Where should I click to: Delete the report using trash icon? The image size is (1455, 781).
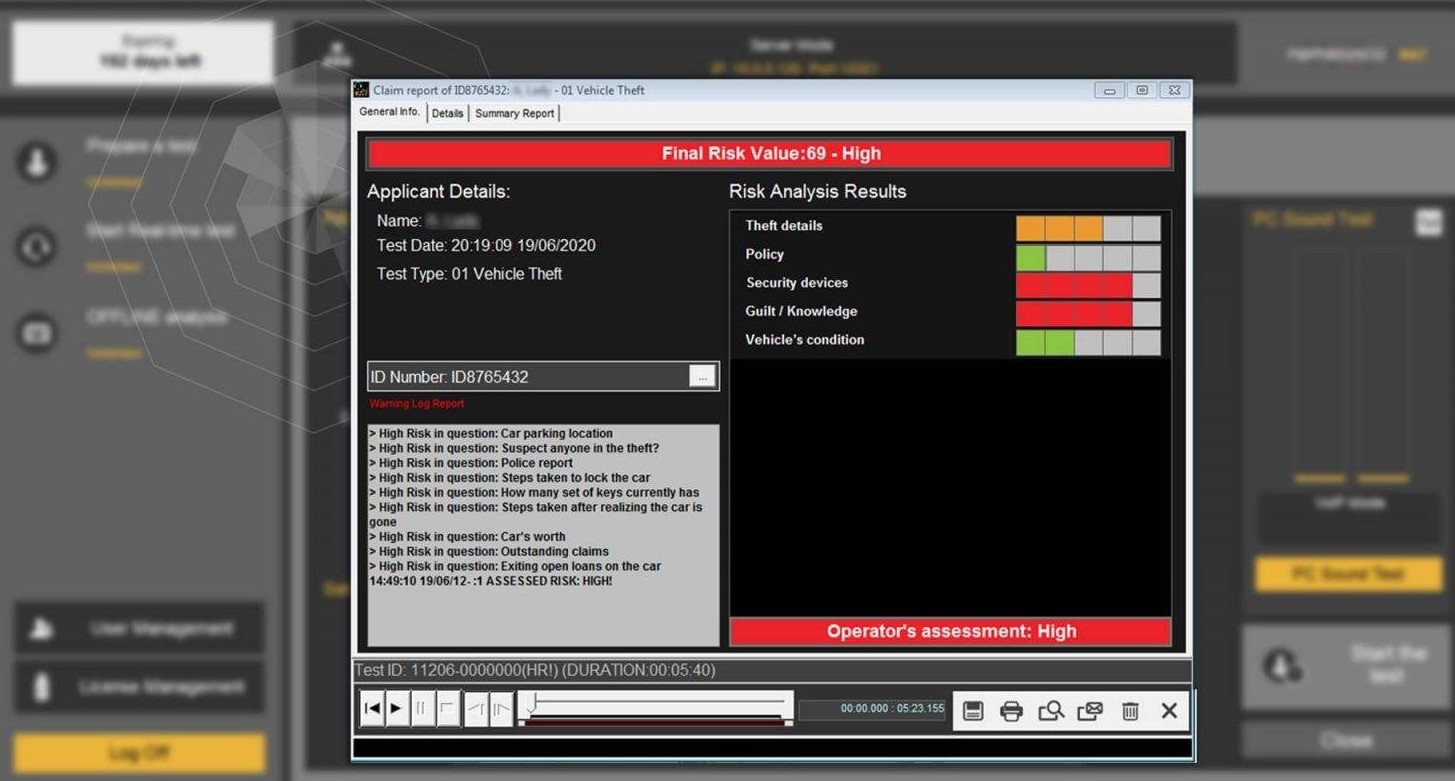coord(1130,711)
